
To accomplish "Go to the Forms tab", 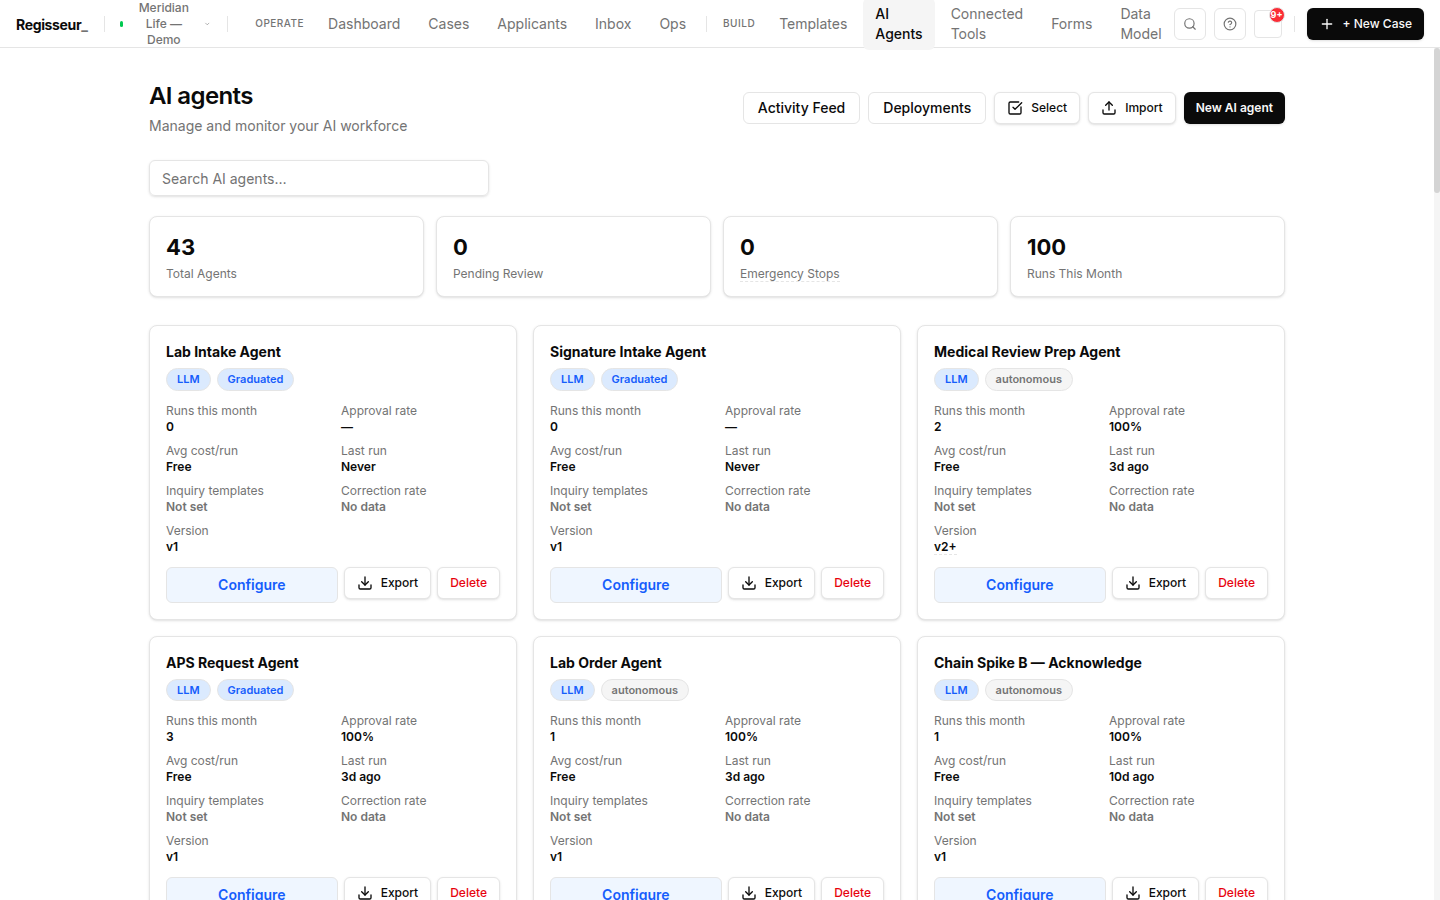I will [1072, 24].
